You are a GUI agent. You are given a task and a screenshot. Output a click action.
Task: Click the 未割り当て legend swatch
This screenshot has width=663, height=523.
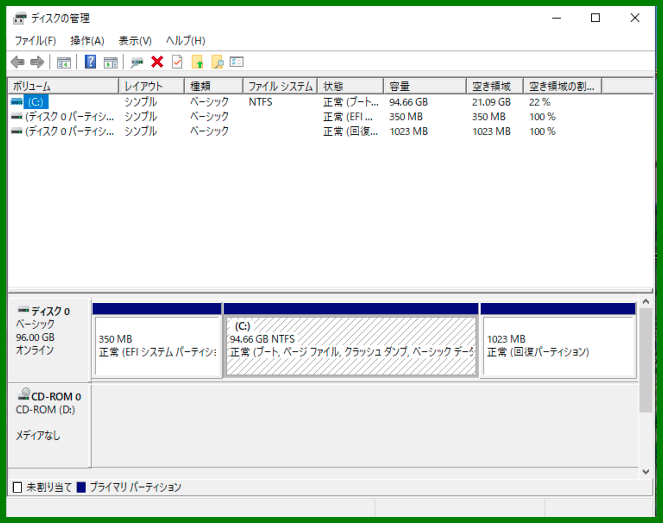(17, 487)
